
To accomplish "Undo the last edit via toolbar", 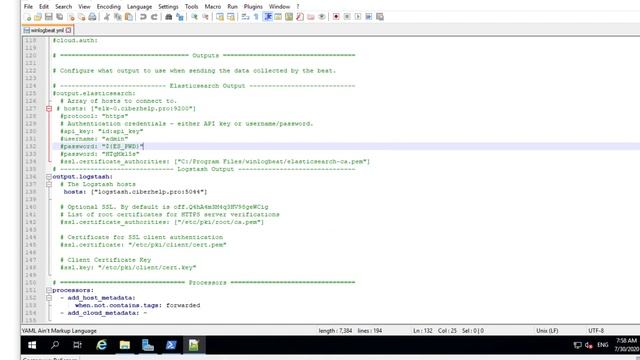I will point(143,17).
